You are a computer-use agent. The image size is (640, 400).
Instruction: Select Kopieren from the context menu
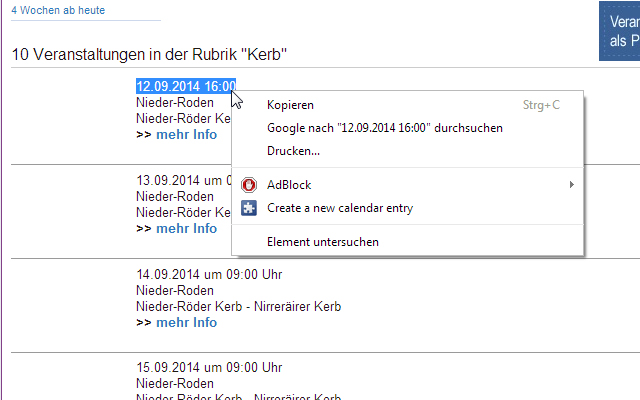point(290,104)
